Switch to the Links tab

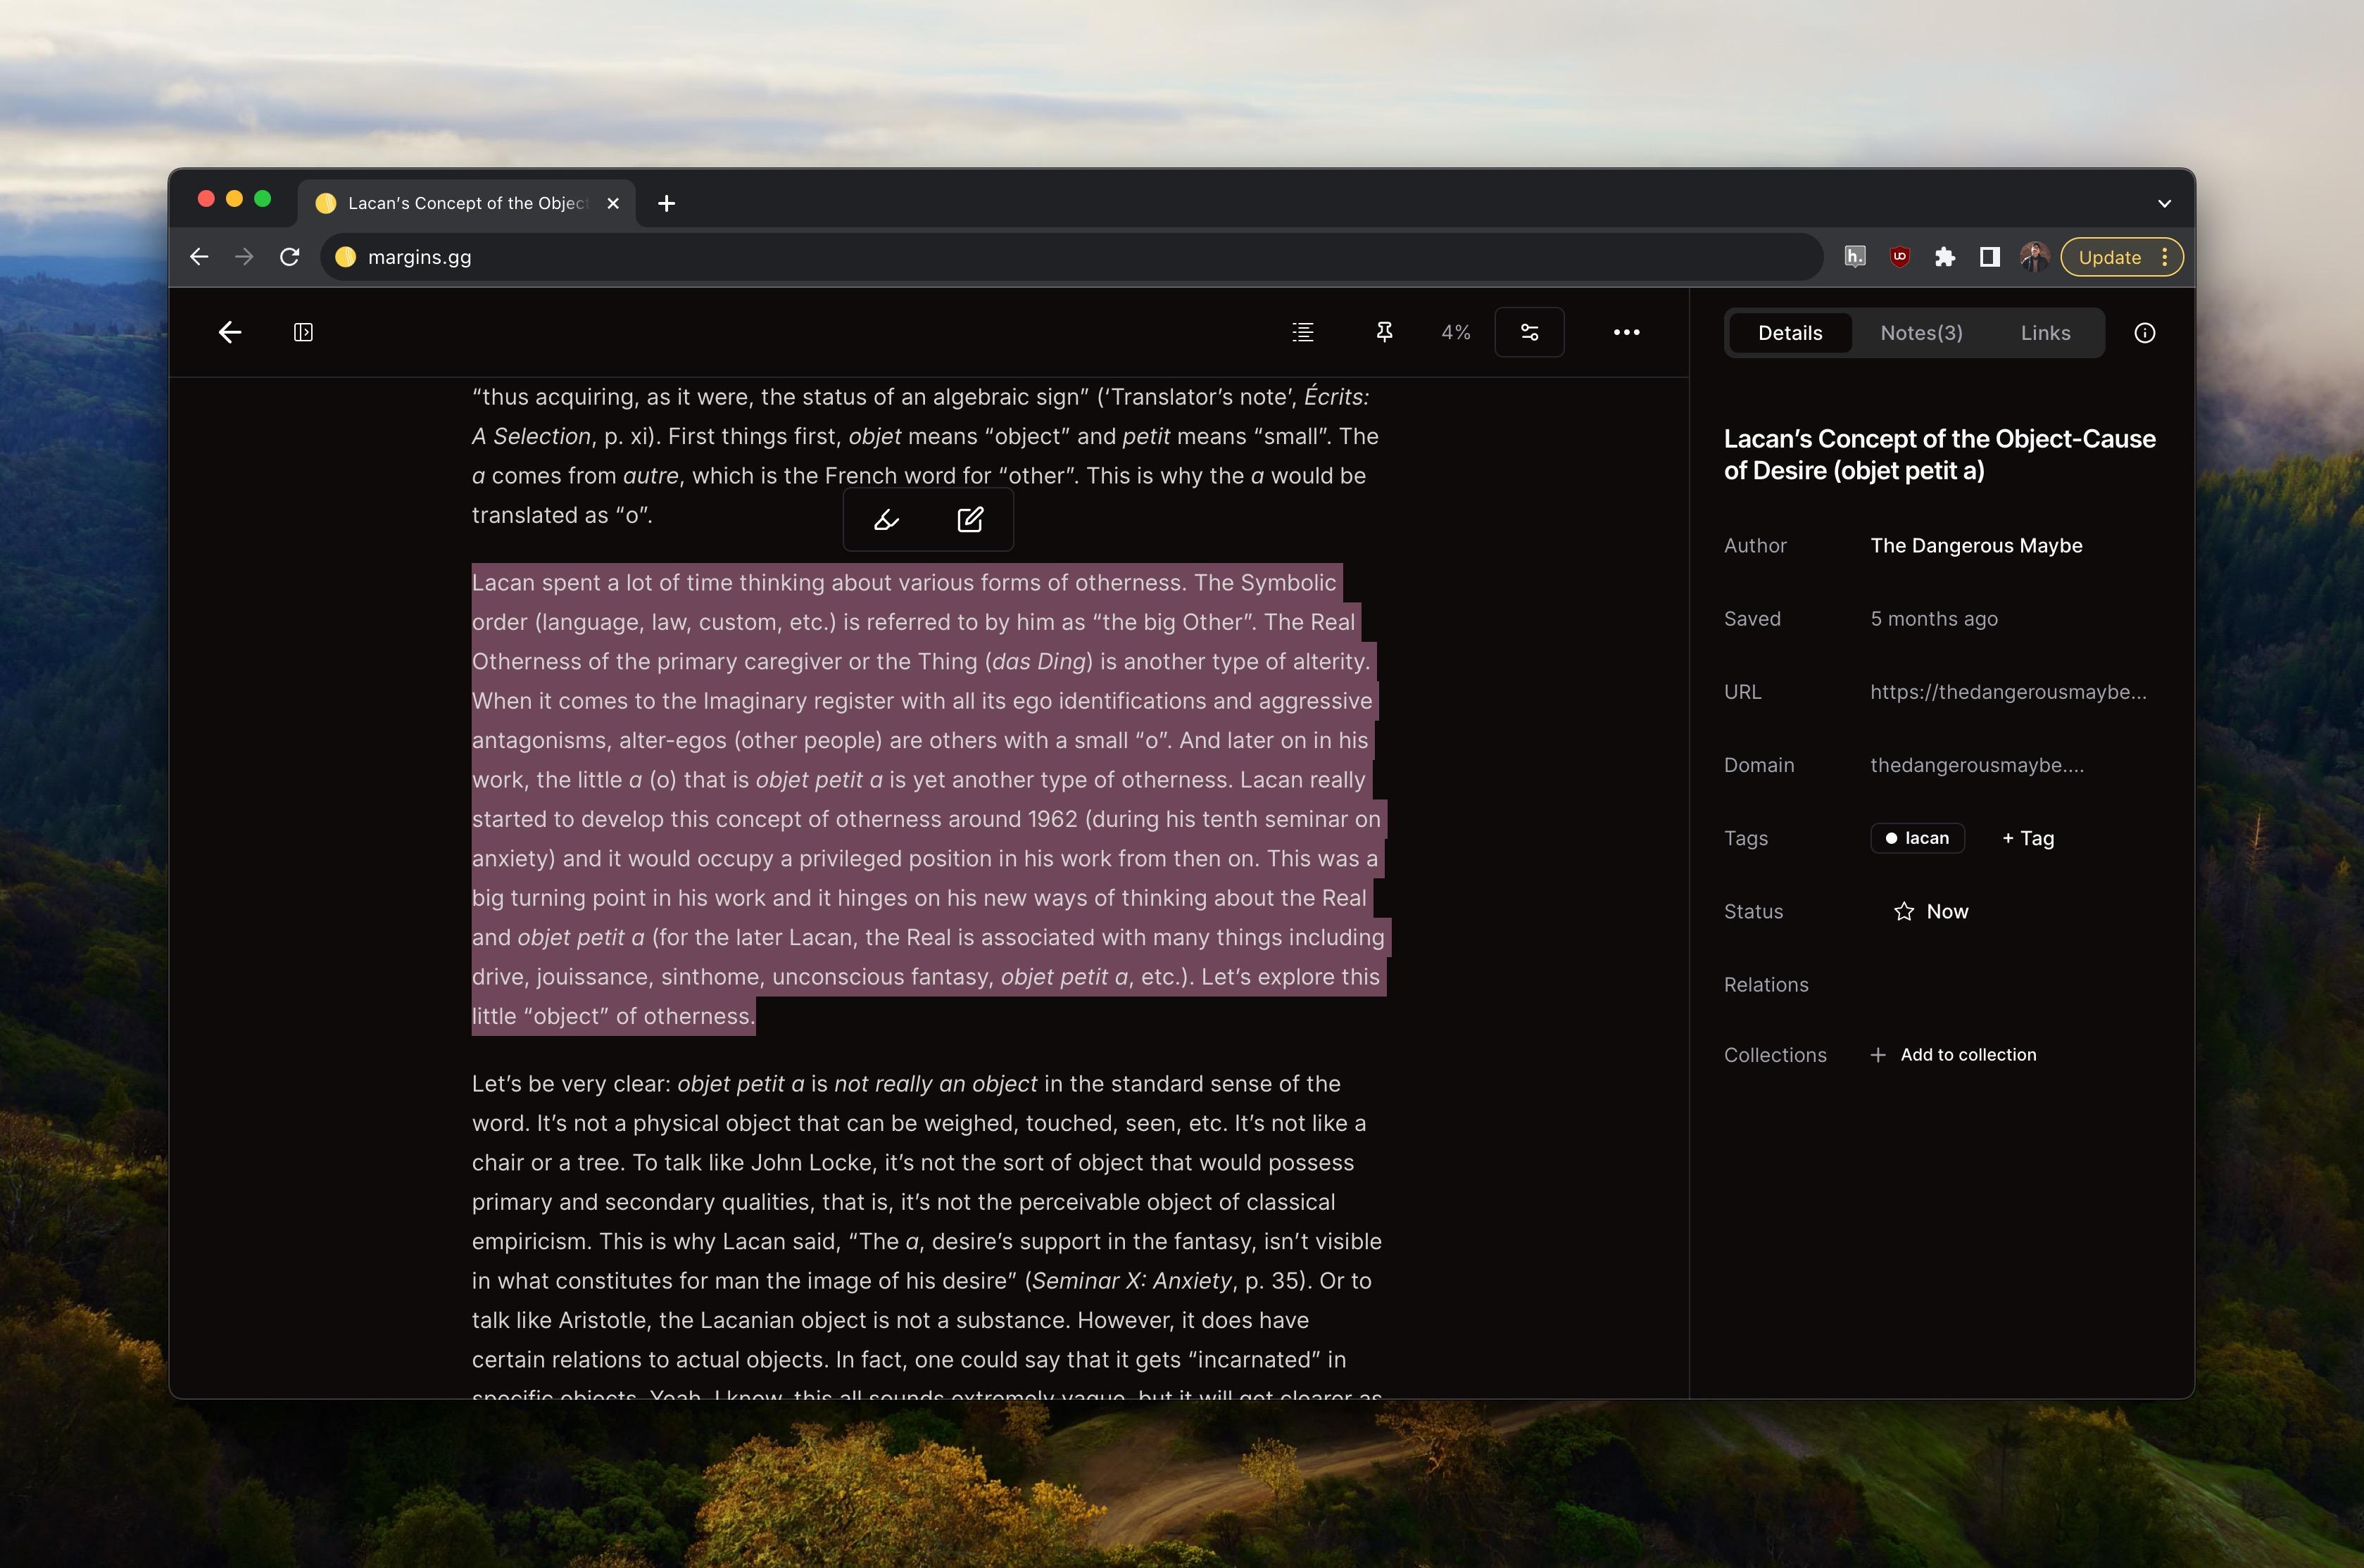[2045, 333]
